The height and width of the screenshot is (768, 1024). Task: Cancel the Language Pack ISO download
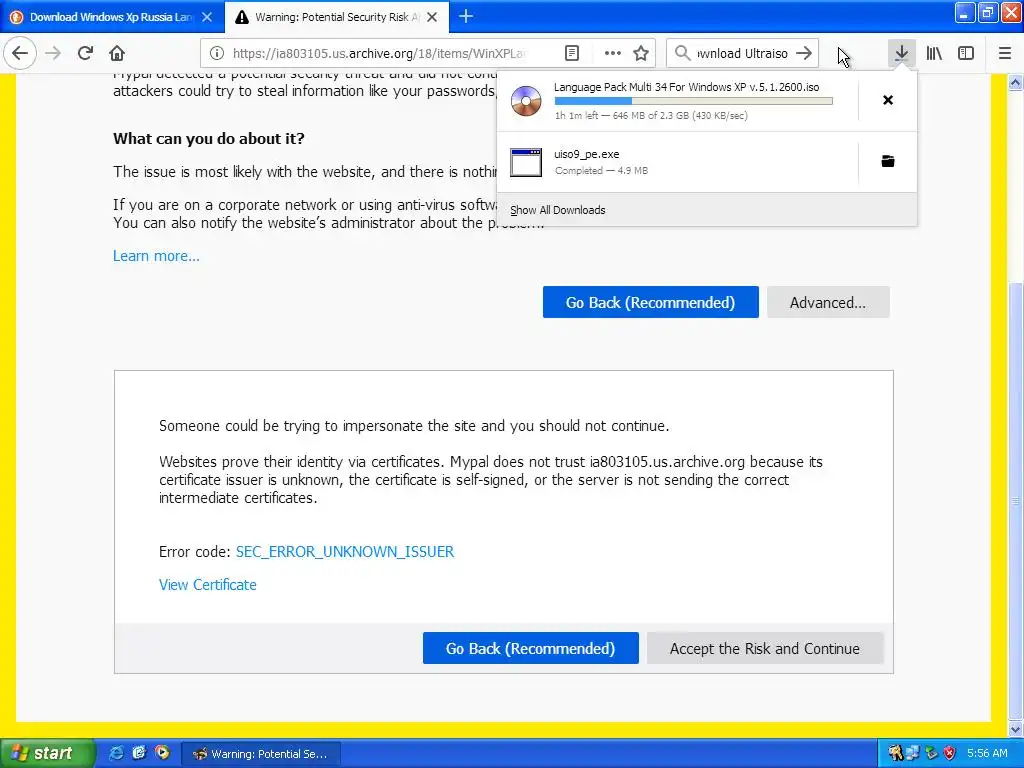(x=888, y=100)
